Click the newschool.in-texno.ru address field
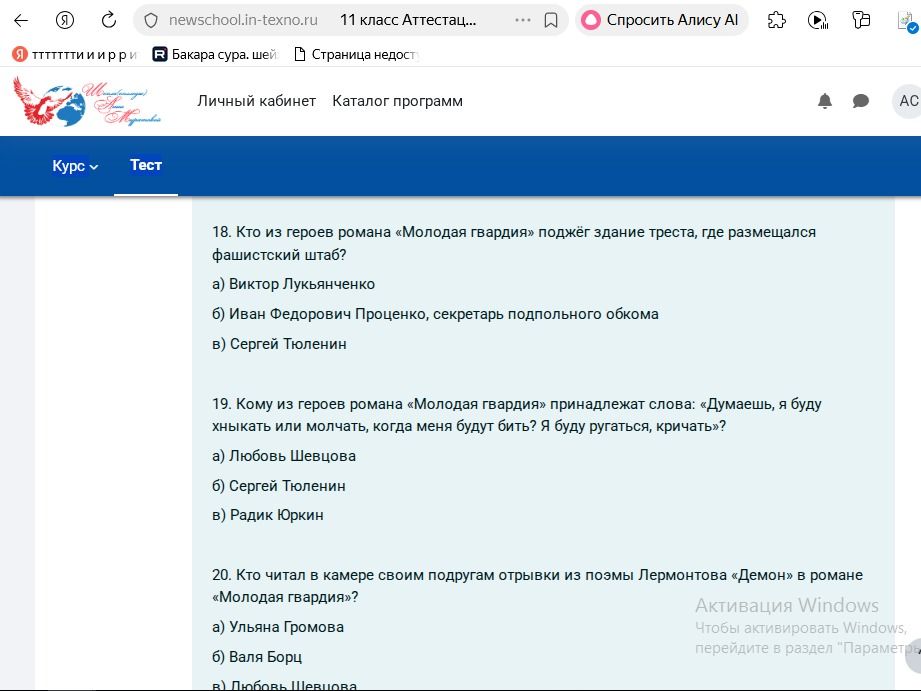Viewport: 921px width, 691px height. click(x=243, y=21)
